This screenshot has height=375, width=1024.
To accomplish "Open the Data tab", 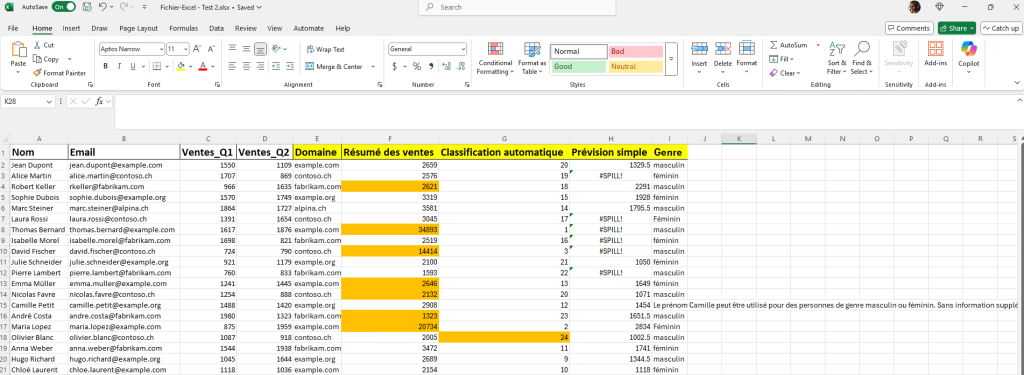I will pyautogui.click(x=217, y=29).
